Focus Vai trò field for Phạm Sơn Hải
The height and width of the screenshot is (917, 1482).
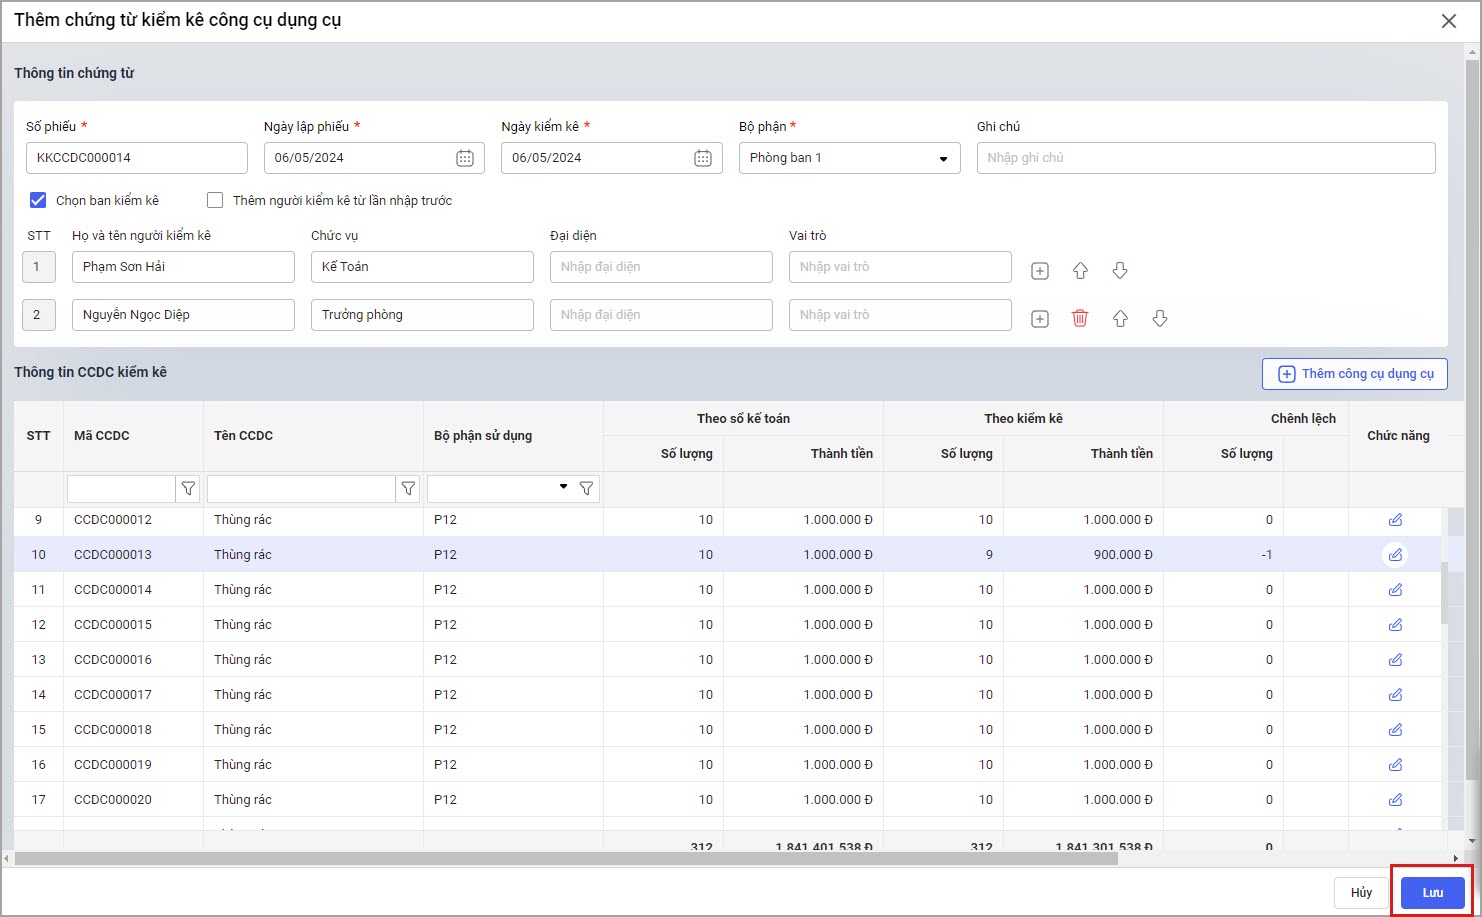pos(900,267)
